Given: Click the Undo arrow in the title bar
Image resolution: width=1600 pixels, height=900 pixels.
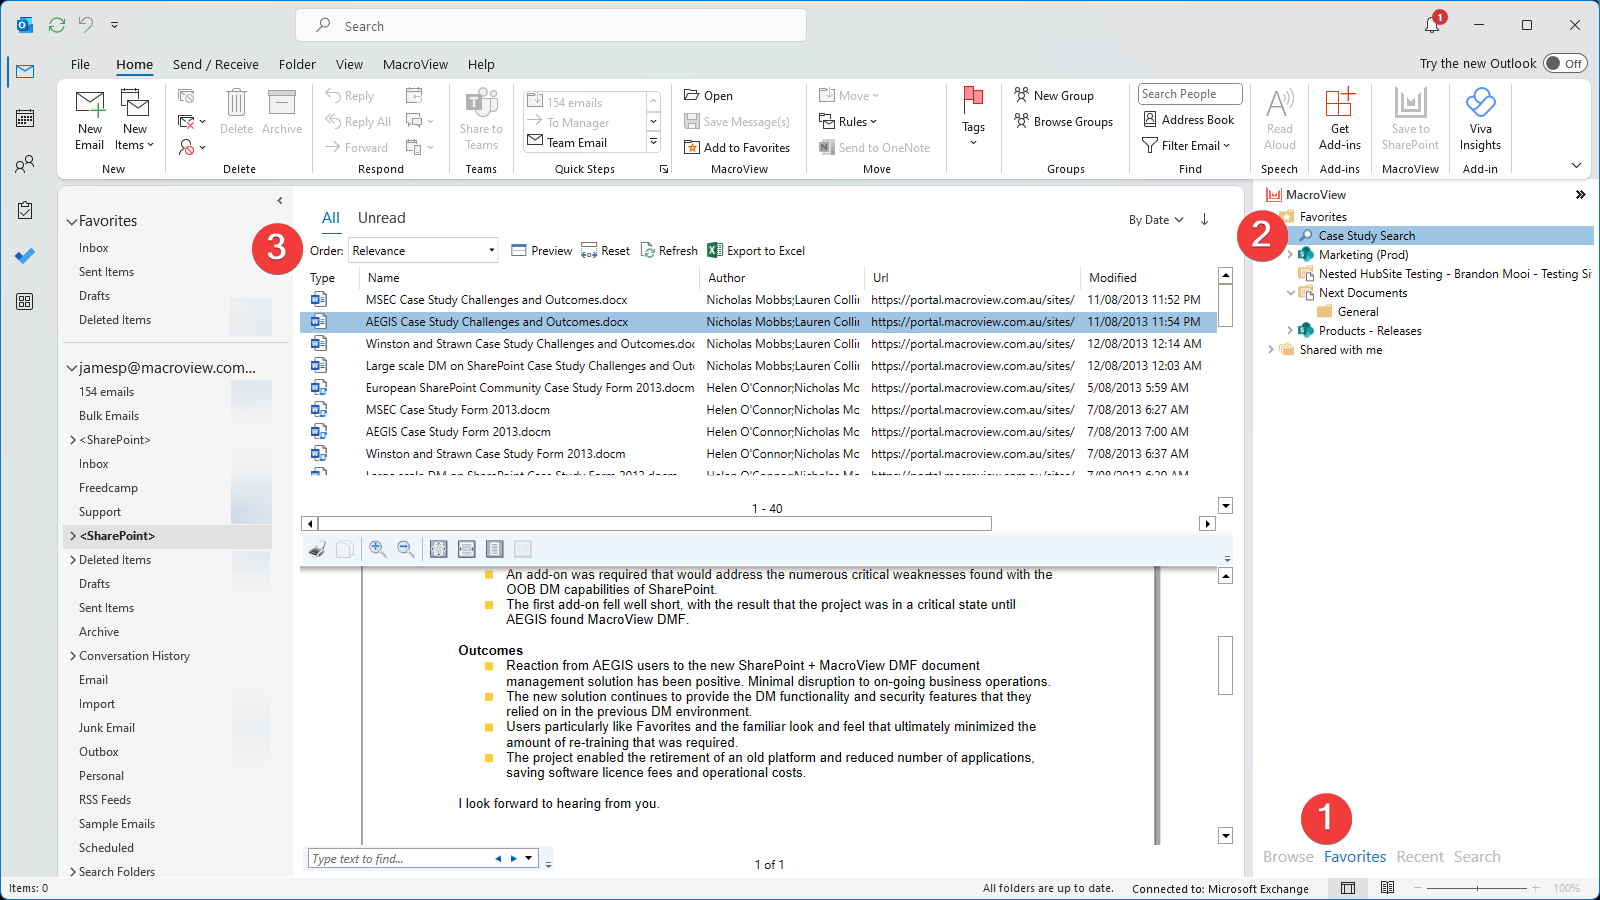Looking at the screenshot, I should pos(86,25).
